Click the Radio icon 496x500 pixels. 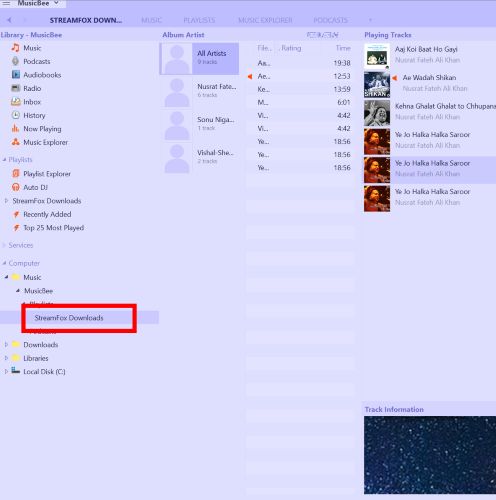16,88
